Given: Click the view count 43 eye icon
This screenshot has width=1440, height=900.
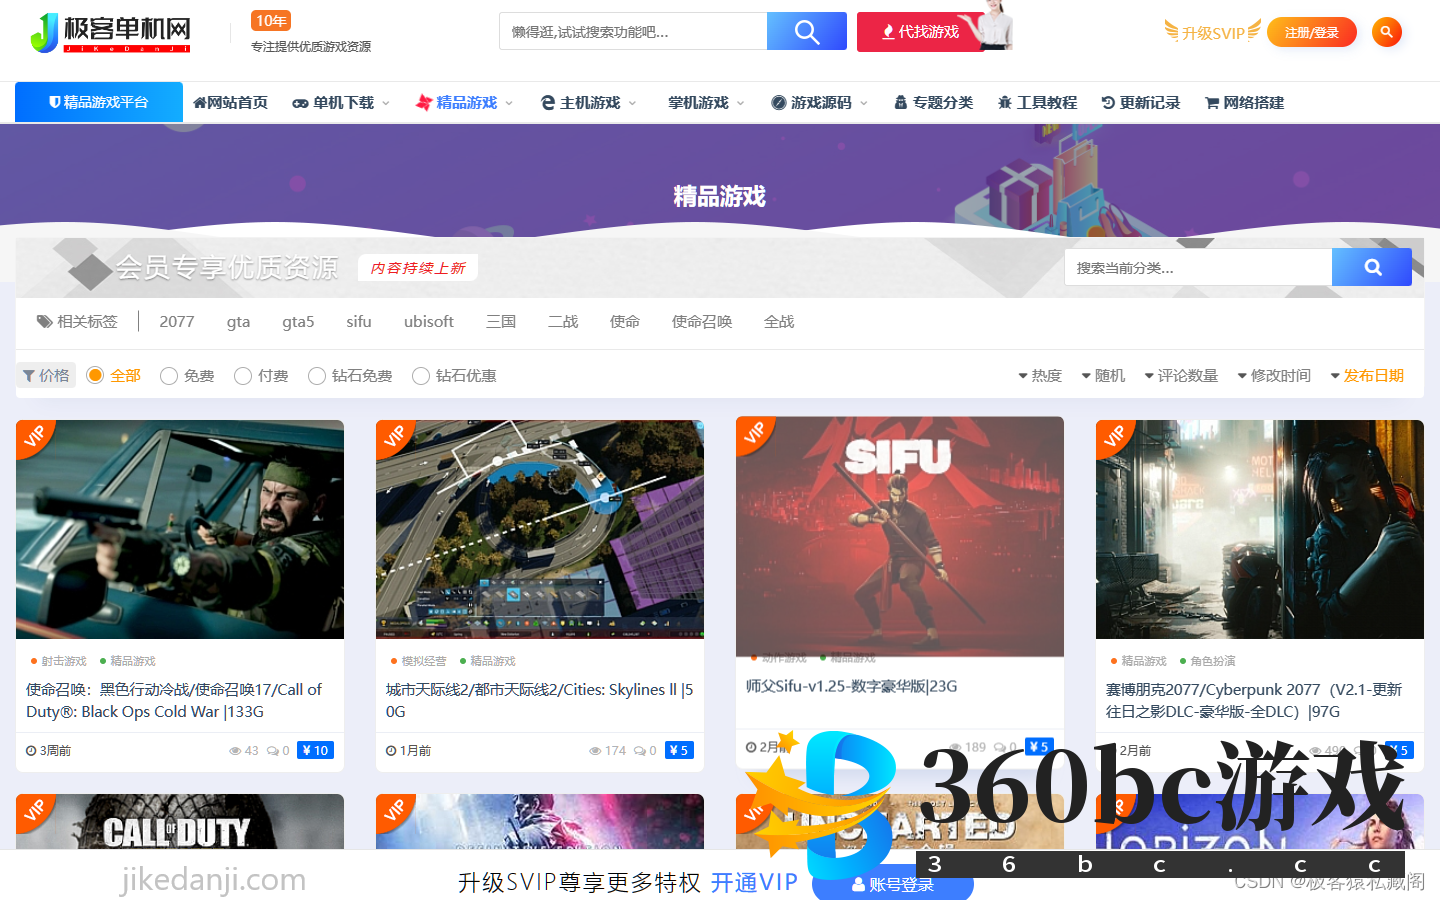Looking at the screenshot, I should click(235, 751).
